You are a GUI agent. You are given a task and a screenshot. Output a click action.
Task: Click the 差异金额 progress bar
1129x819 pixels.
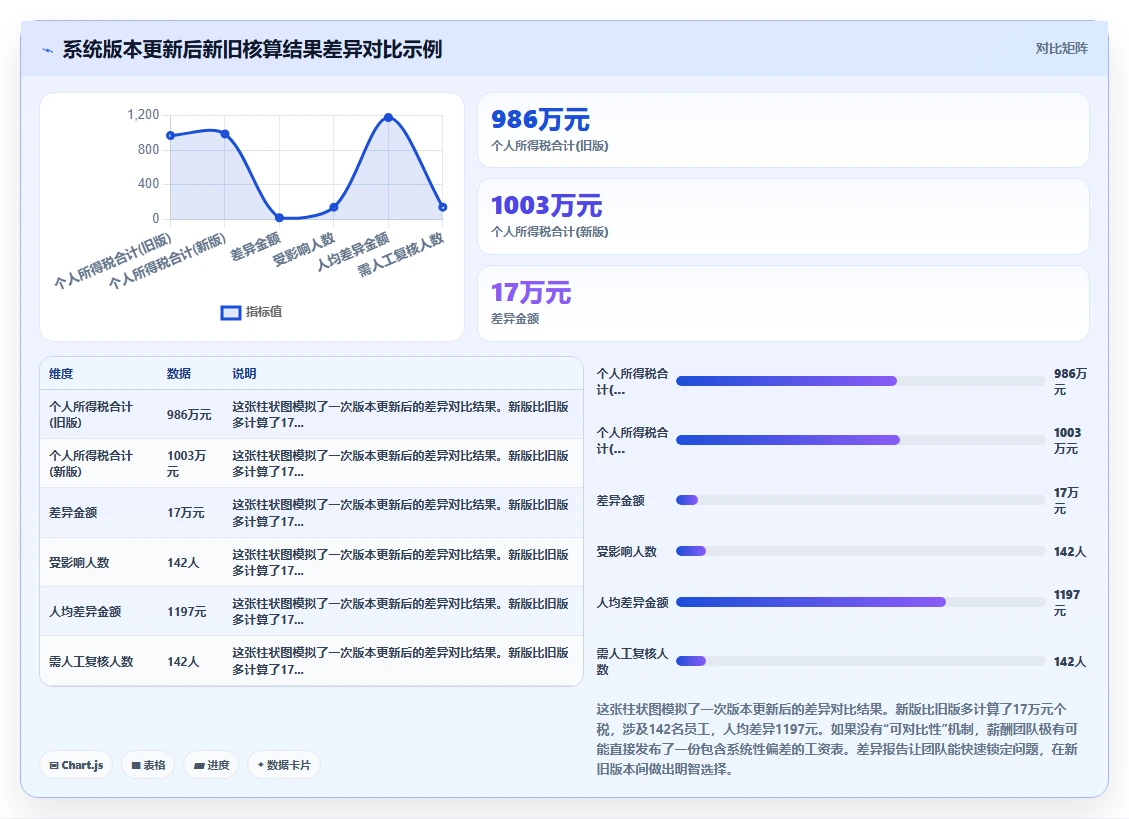860,500
